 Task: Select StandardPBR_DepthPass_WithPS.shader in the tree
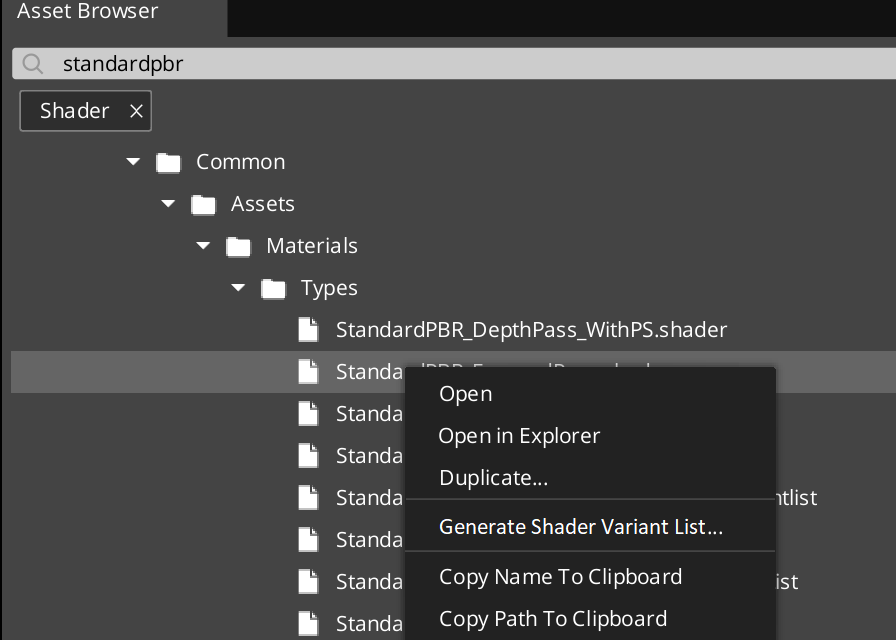[531, 329]
